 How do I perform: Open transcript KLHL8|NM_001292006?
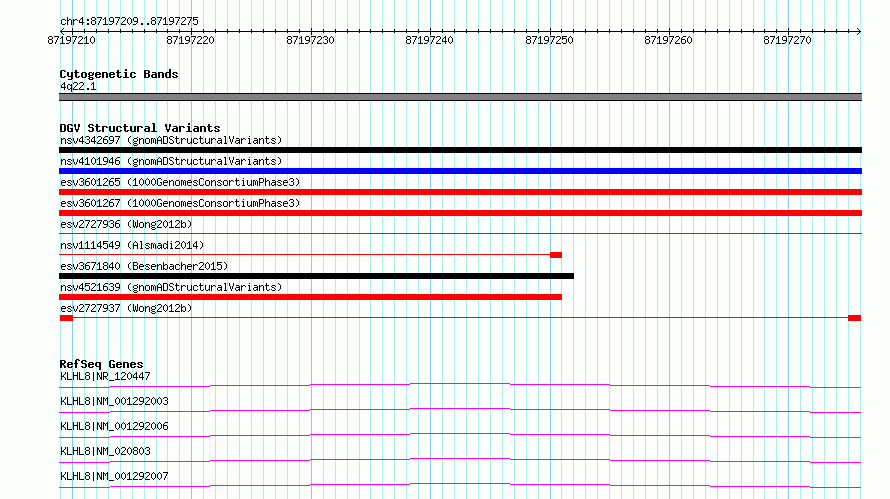click(114, 426)
